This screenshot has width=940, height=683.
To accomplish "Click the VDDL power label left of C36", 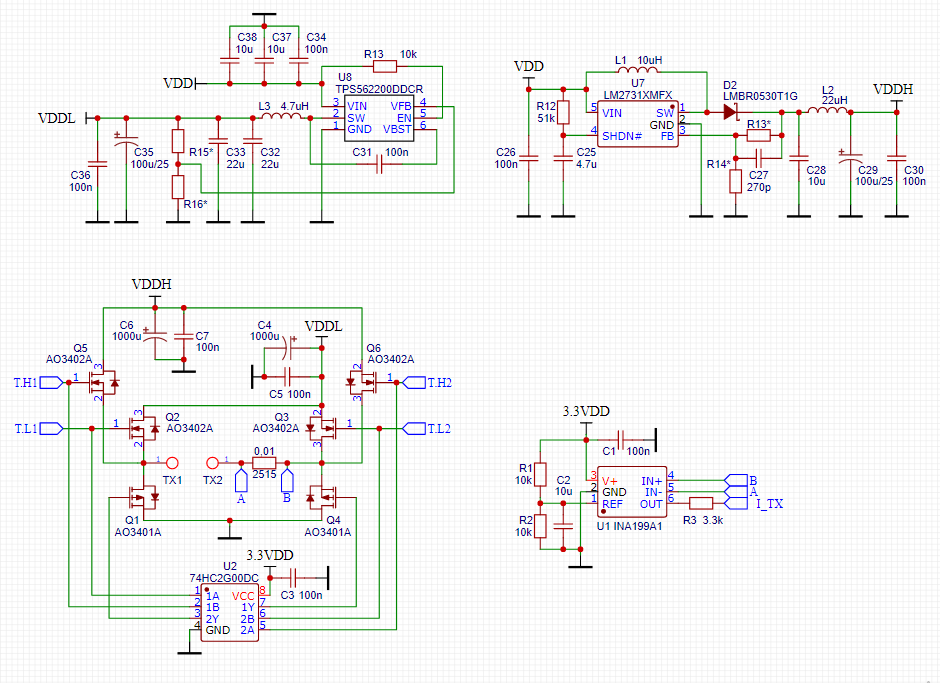I will 57,118.
